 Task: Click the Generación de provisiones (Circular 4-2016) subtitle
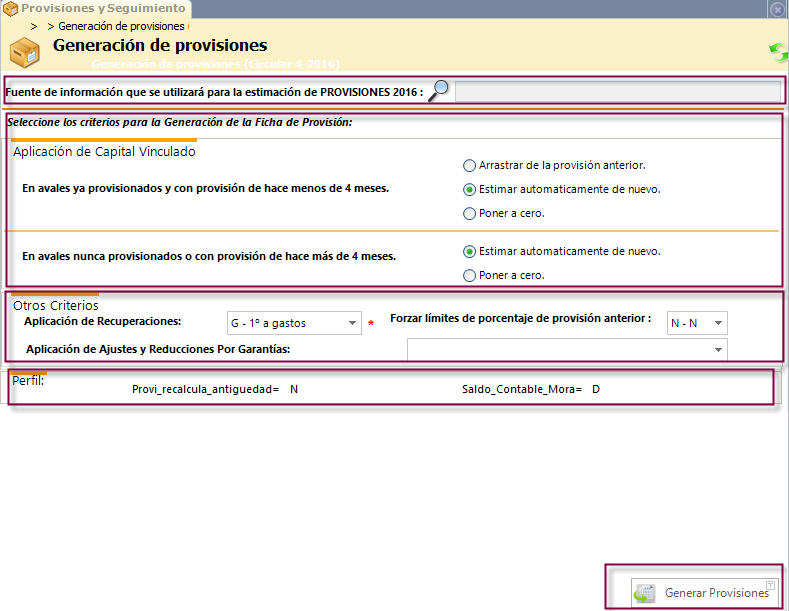[x=216, y=64]
